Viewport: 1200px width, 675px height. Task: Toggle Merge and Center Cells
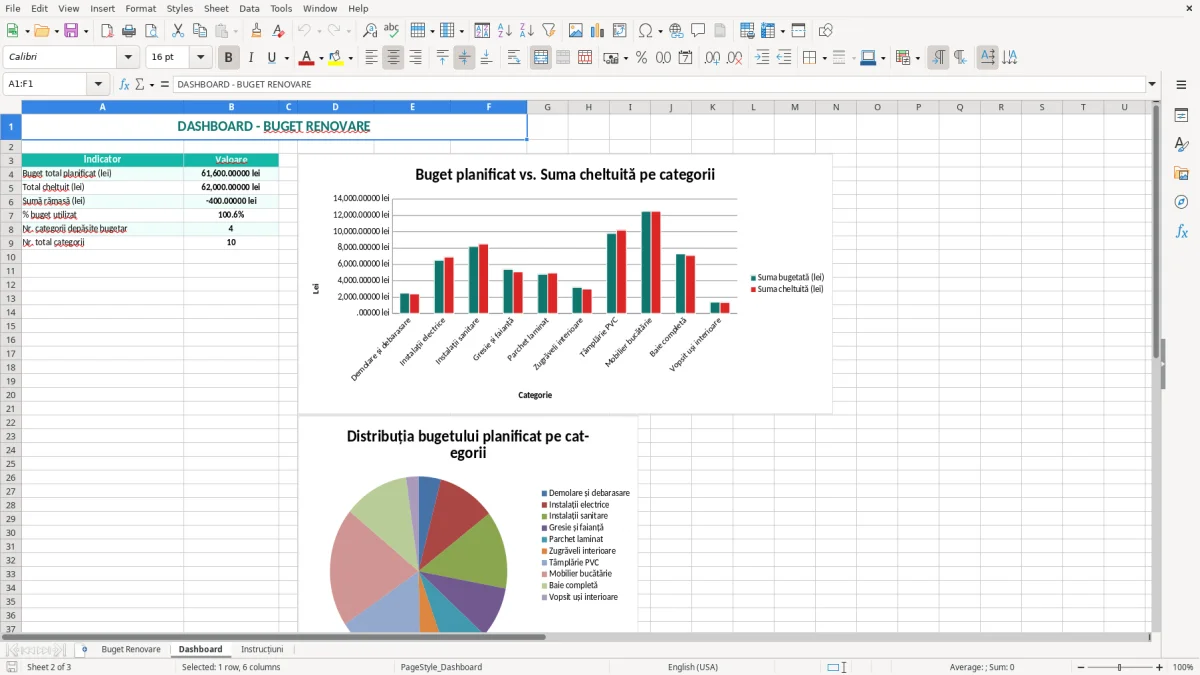(x=541, y=58)
